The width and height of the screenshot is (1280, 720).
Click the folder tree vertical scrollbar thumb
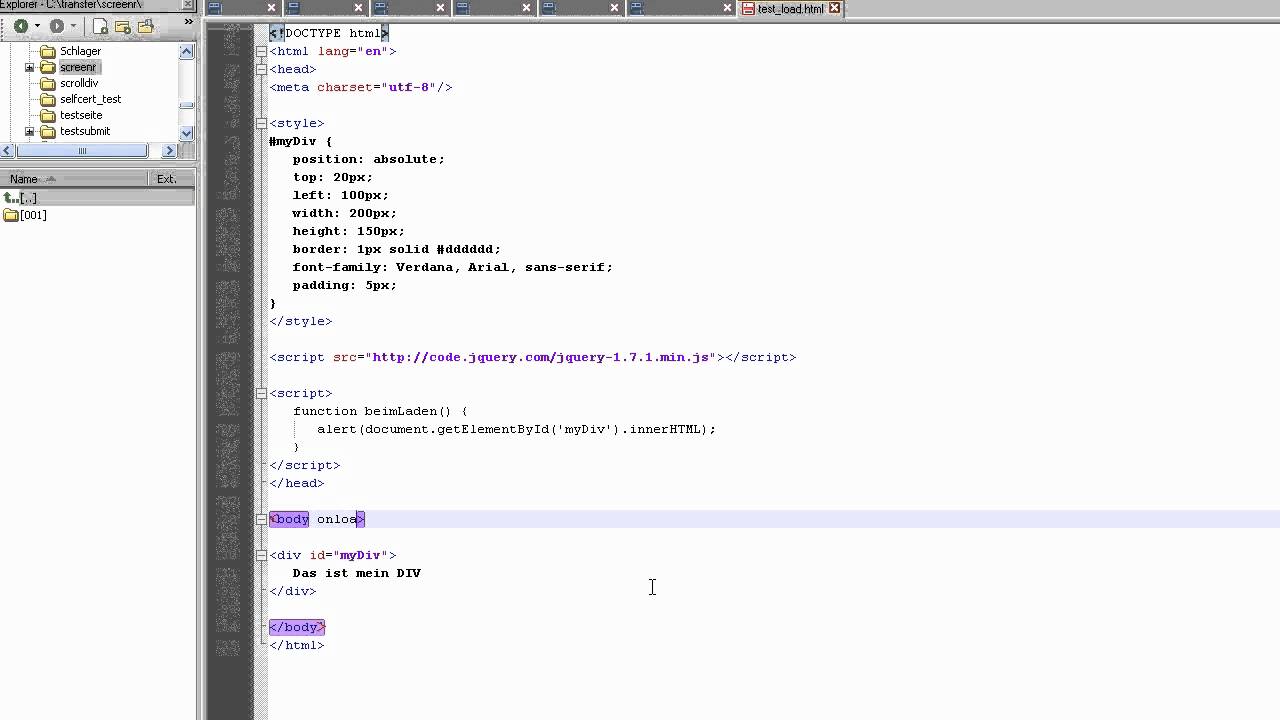point(187,105)
